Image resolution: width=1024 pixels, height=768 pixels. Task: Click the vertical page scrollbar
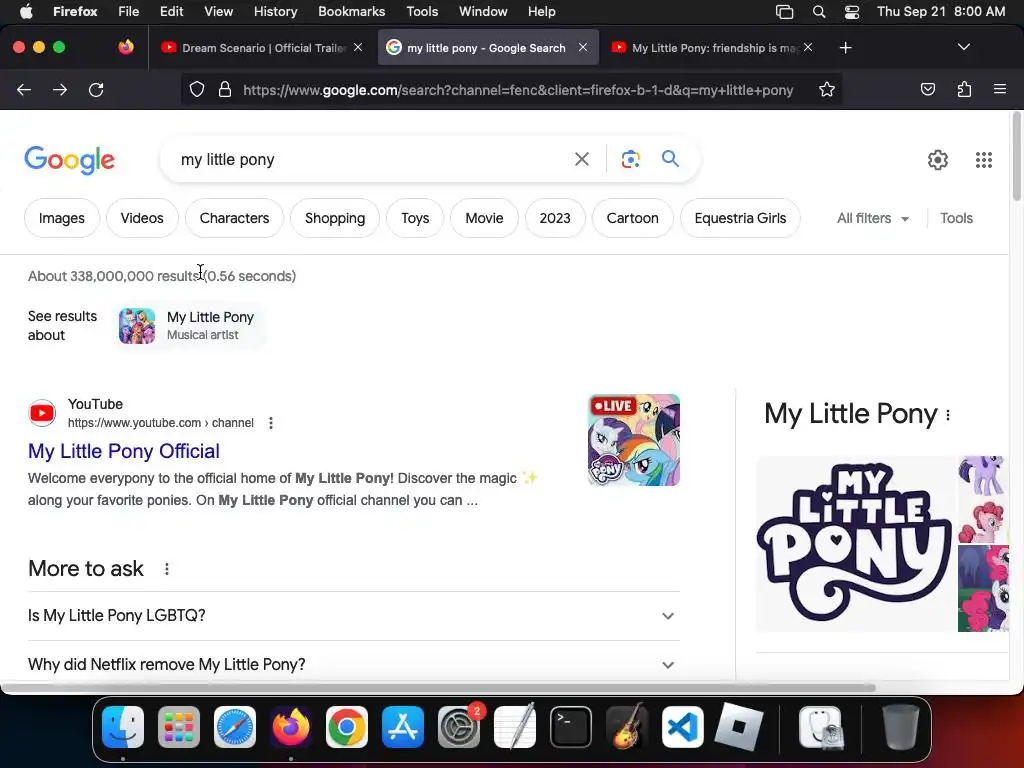click(x=1016, y=157)
